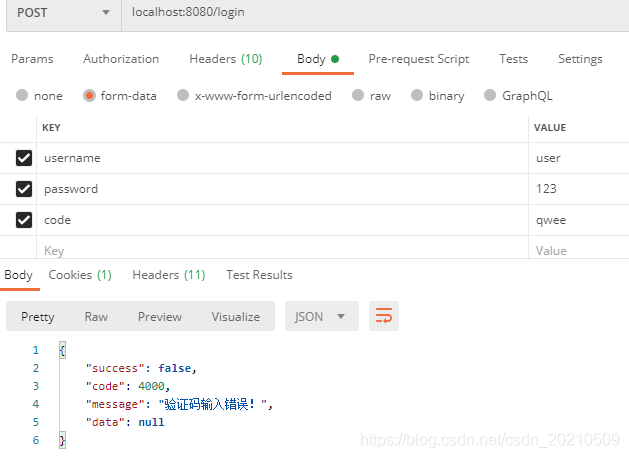Choose x-www-form-urlencoded body type
The height and width of the screenshot is (458, 629).
183,95
